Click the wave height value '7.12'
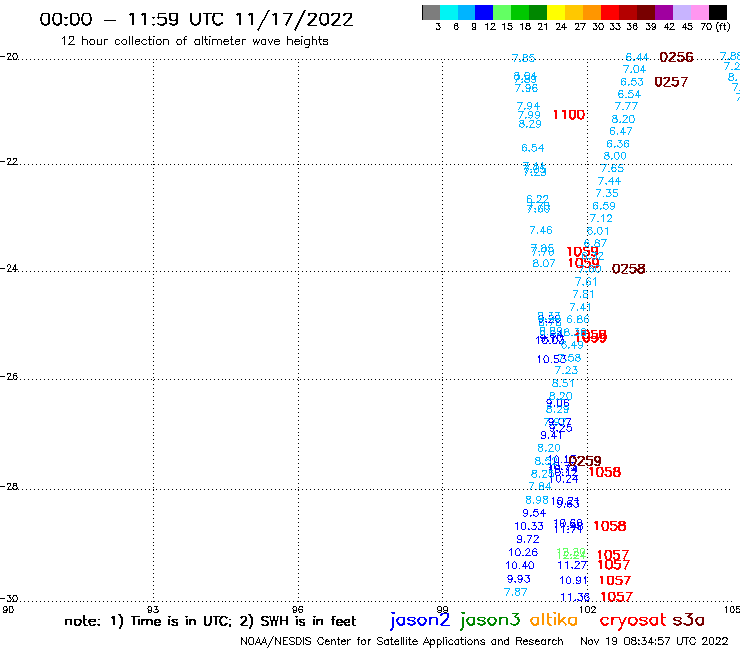 click(x=601, y=219)
